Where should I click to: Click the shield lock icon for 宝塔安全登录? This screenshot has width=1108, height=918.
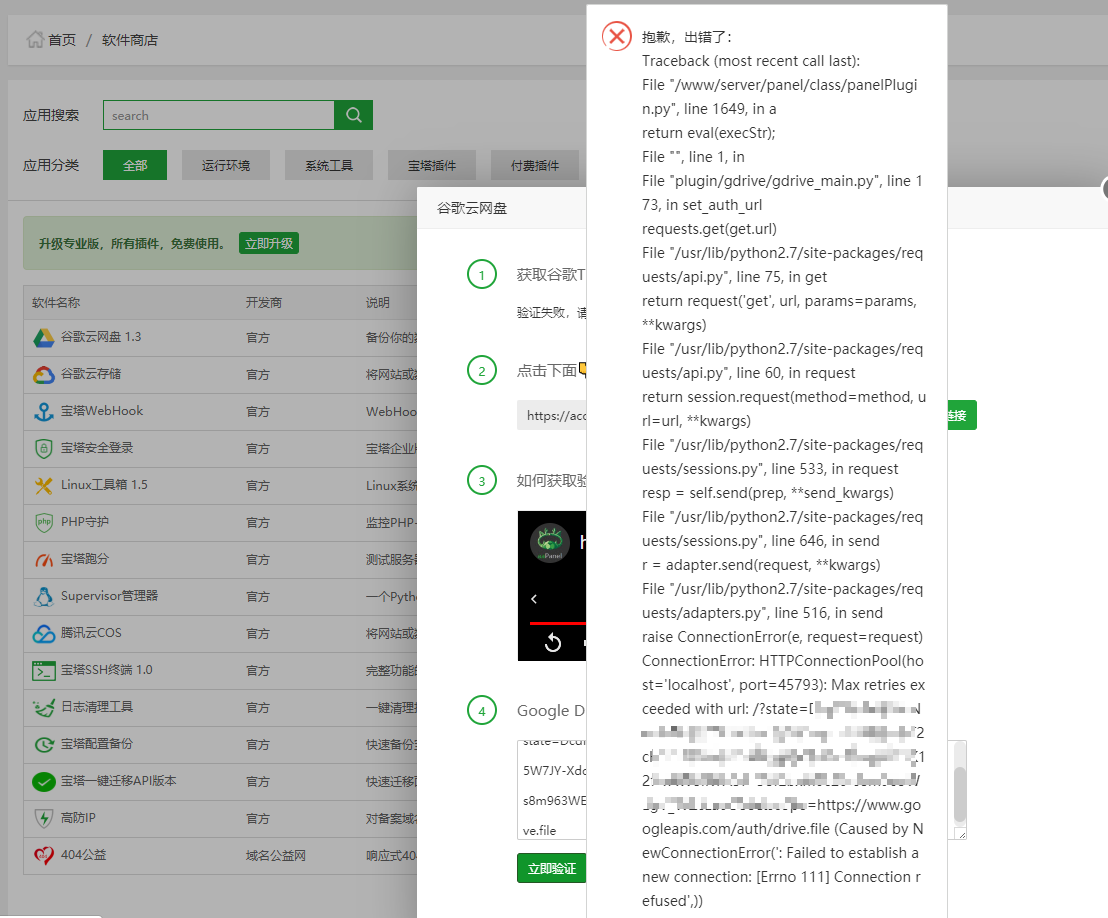pyautogui.click(x=44, y=449)
